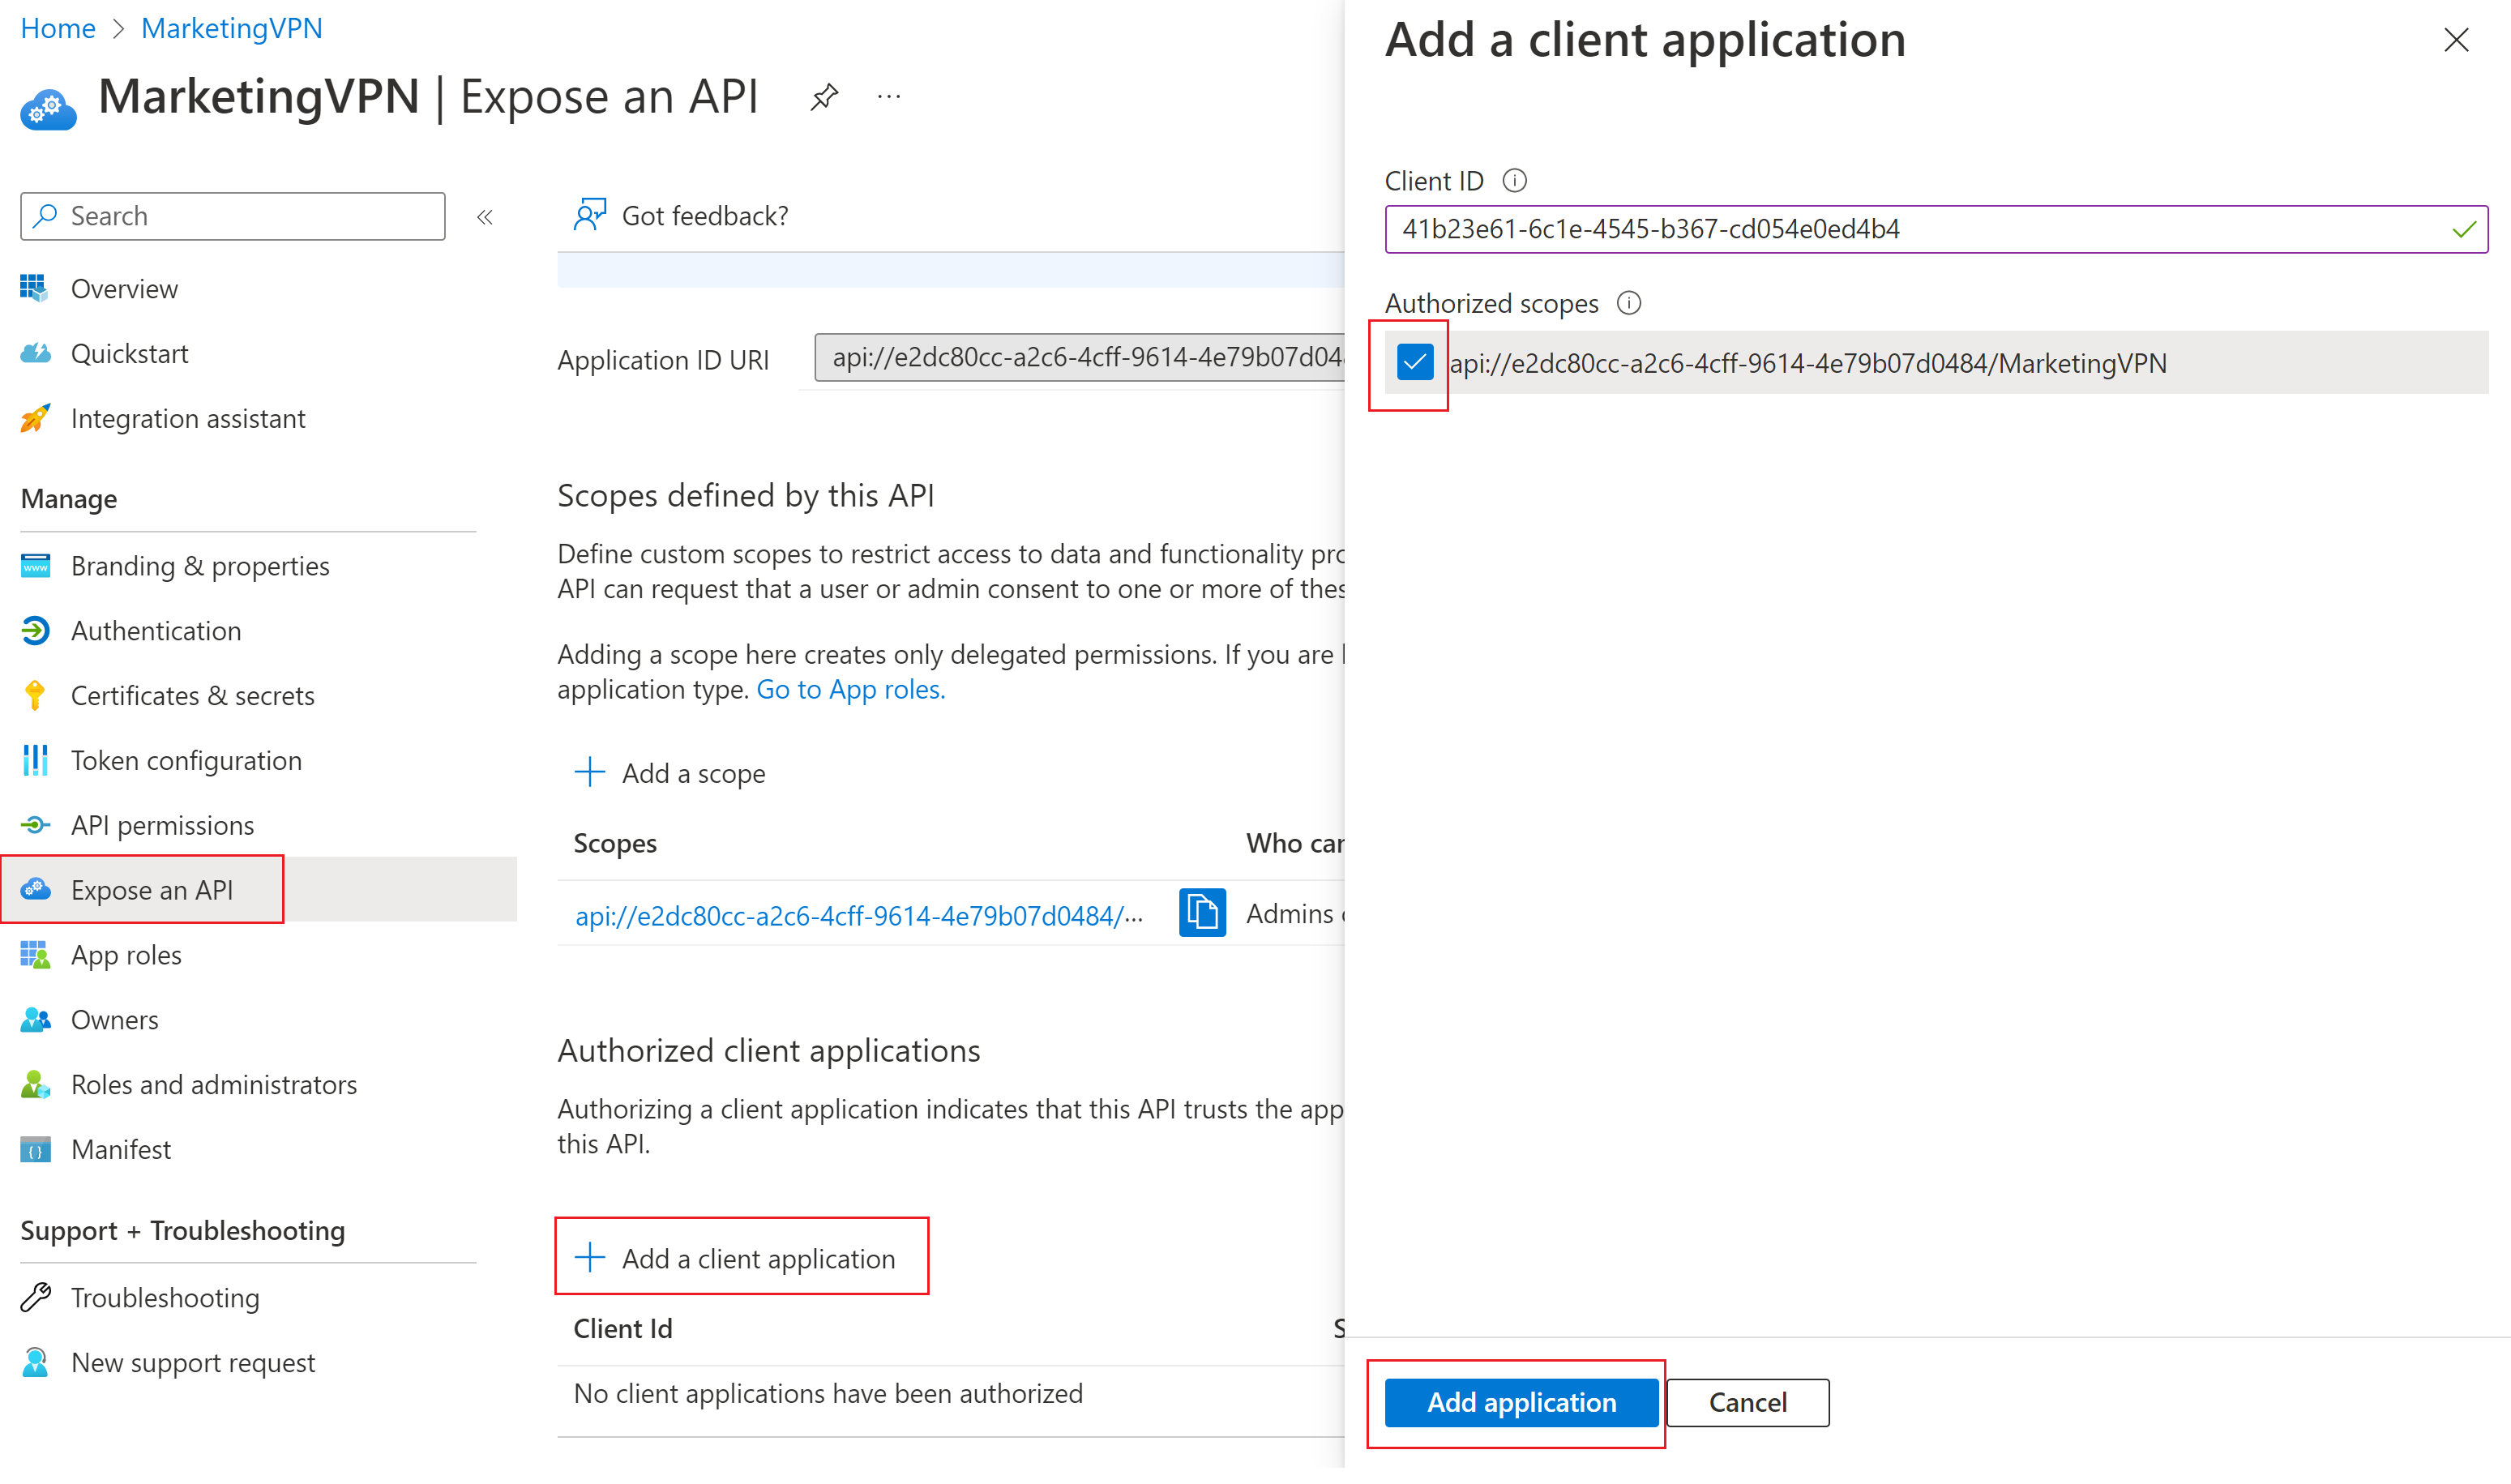Click the Home breadcrumb link
Viewport: 2511px width, 1484px height.
pyautogui.click(x=57, y=28)
